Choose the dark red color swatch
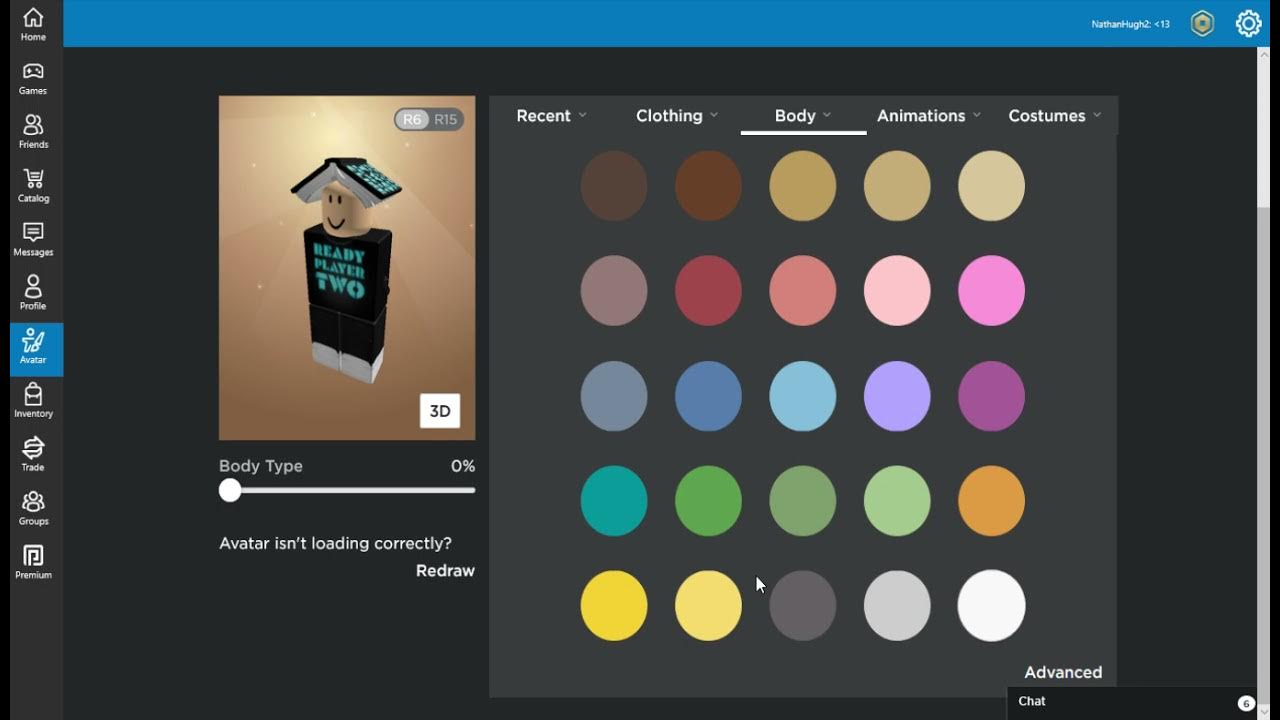Image resolution: width=1280 pixels, height=720 pixels. coord(708,291)
